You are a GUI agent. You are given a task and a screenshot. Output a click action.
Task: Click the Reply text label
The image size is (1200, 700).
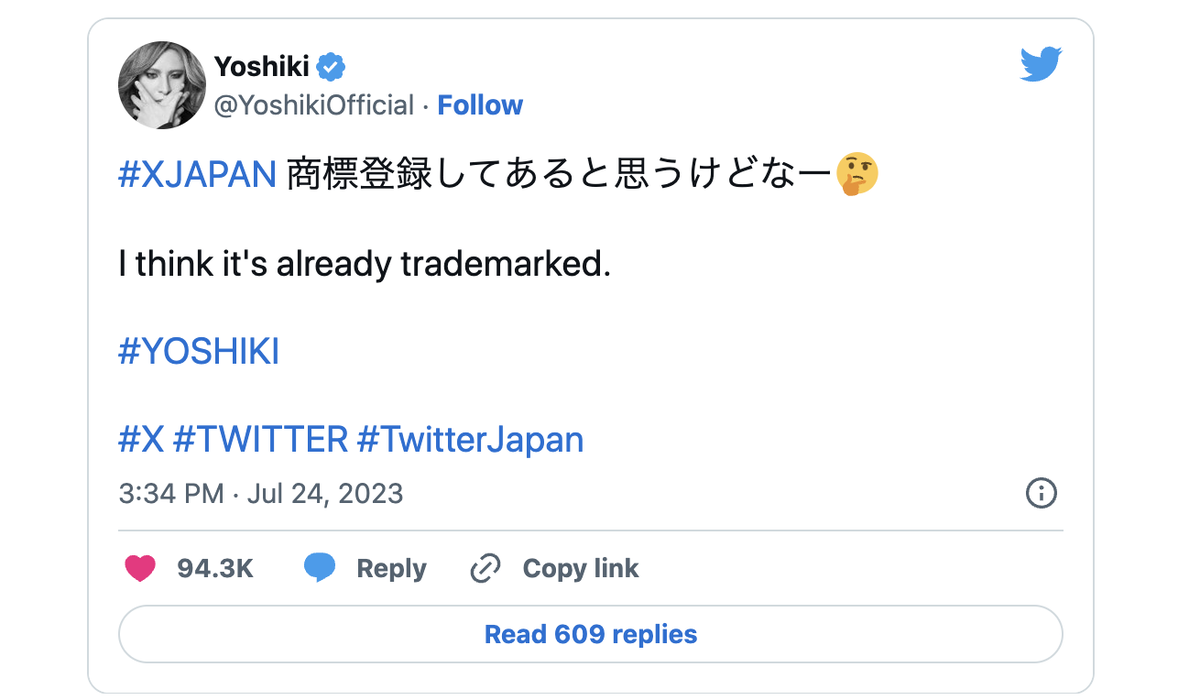pos(391,569)
